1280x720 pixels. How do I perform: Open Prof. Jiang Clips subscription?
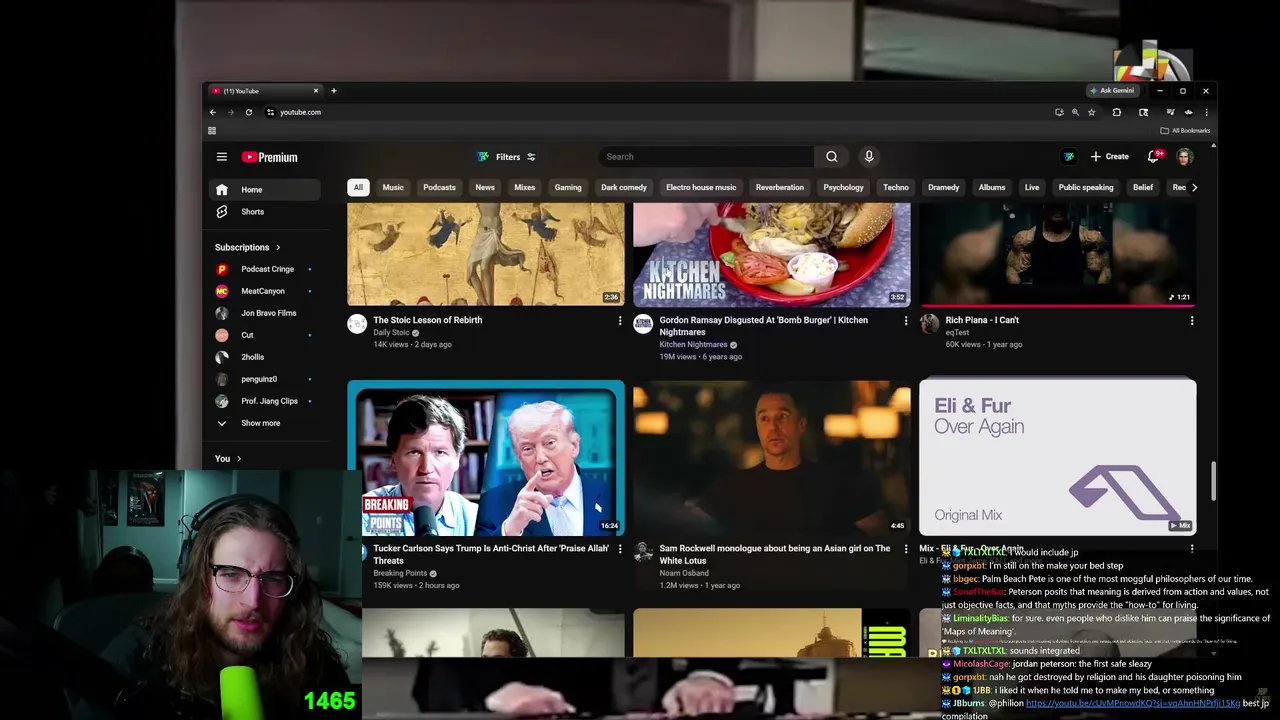265,401
